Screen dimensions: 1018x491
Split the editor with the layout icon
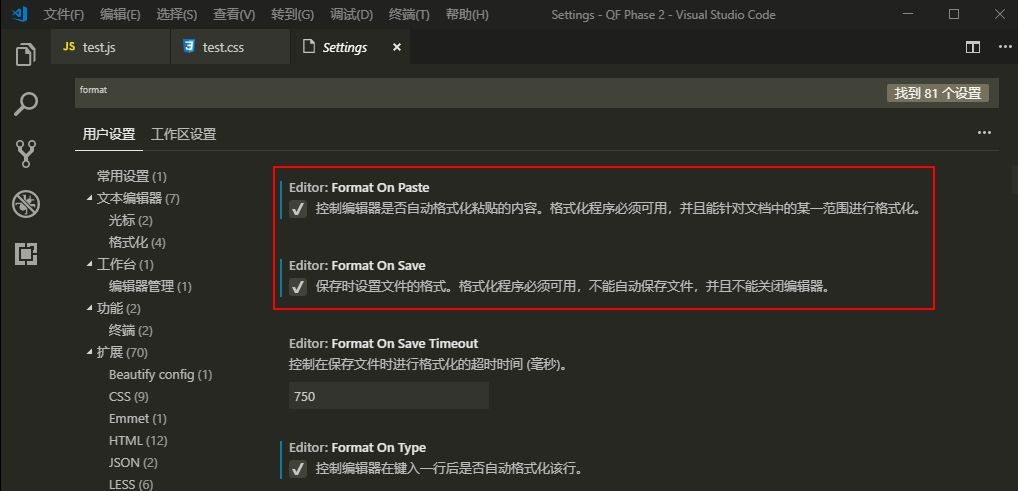(973, 47)
